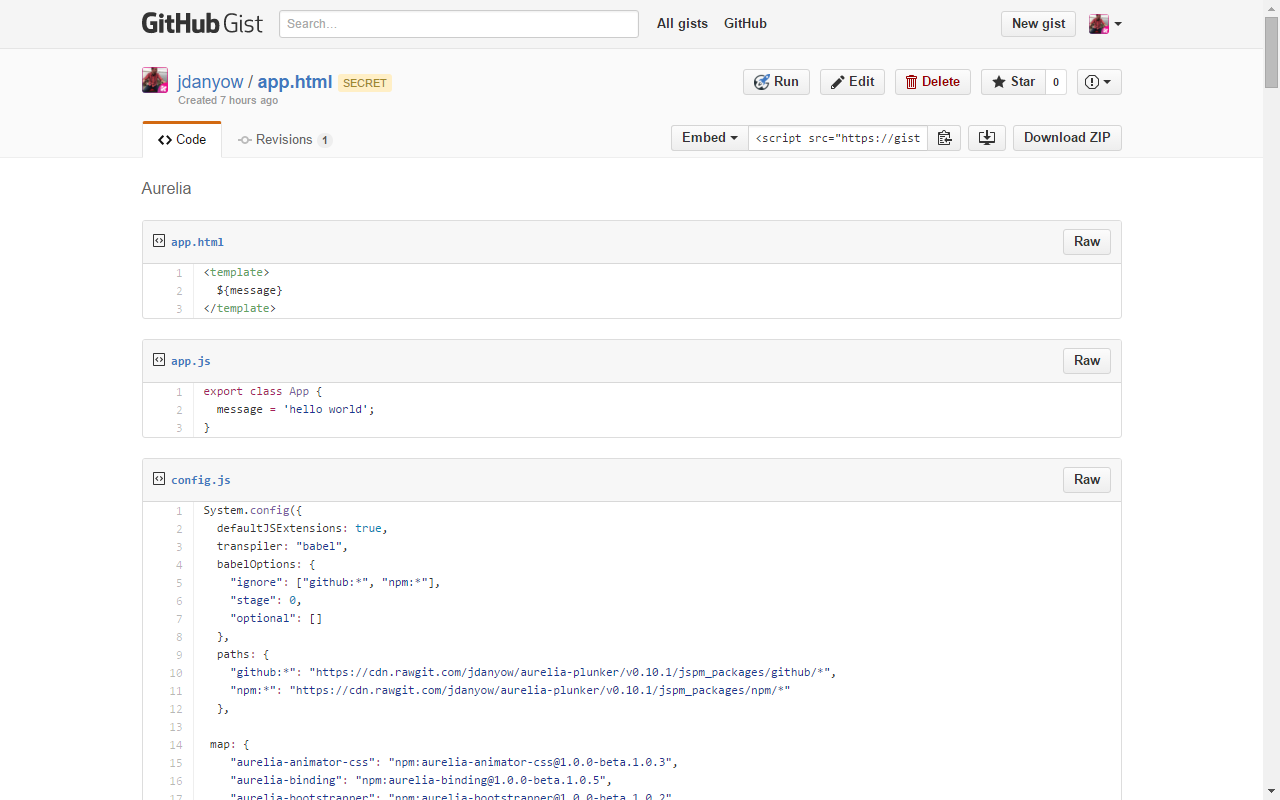The width and height of the screenshot is (1280, 800).
Task: Click the save to desktop icon
Action: [986, 138]
